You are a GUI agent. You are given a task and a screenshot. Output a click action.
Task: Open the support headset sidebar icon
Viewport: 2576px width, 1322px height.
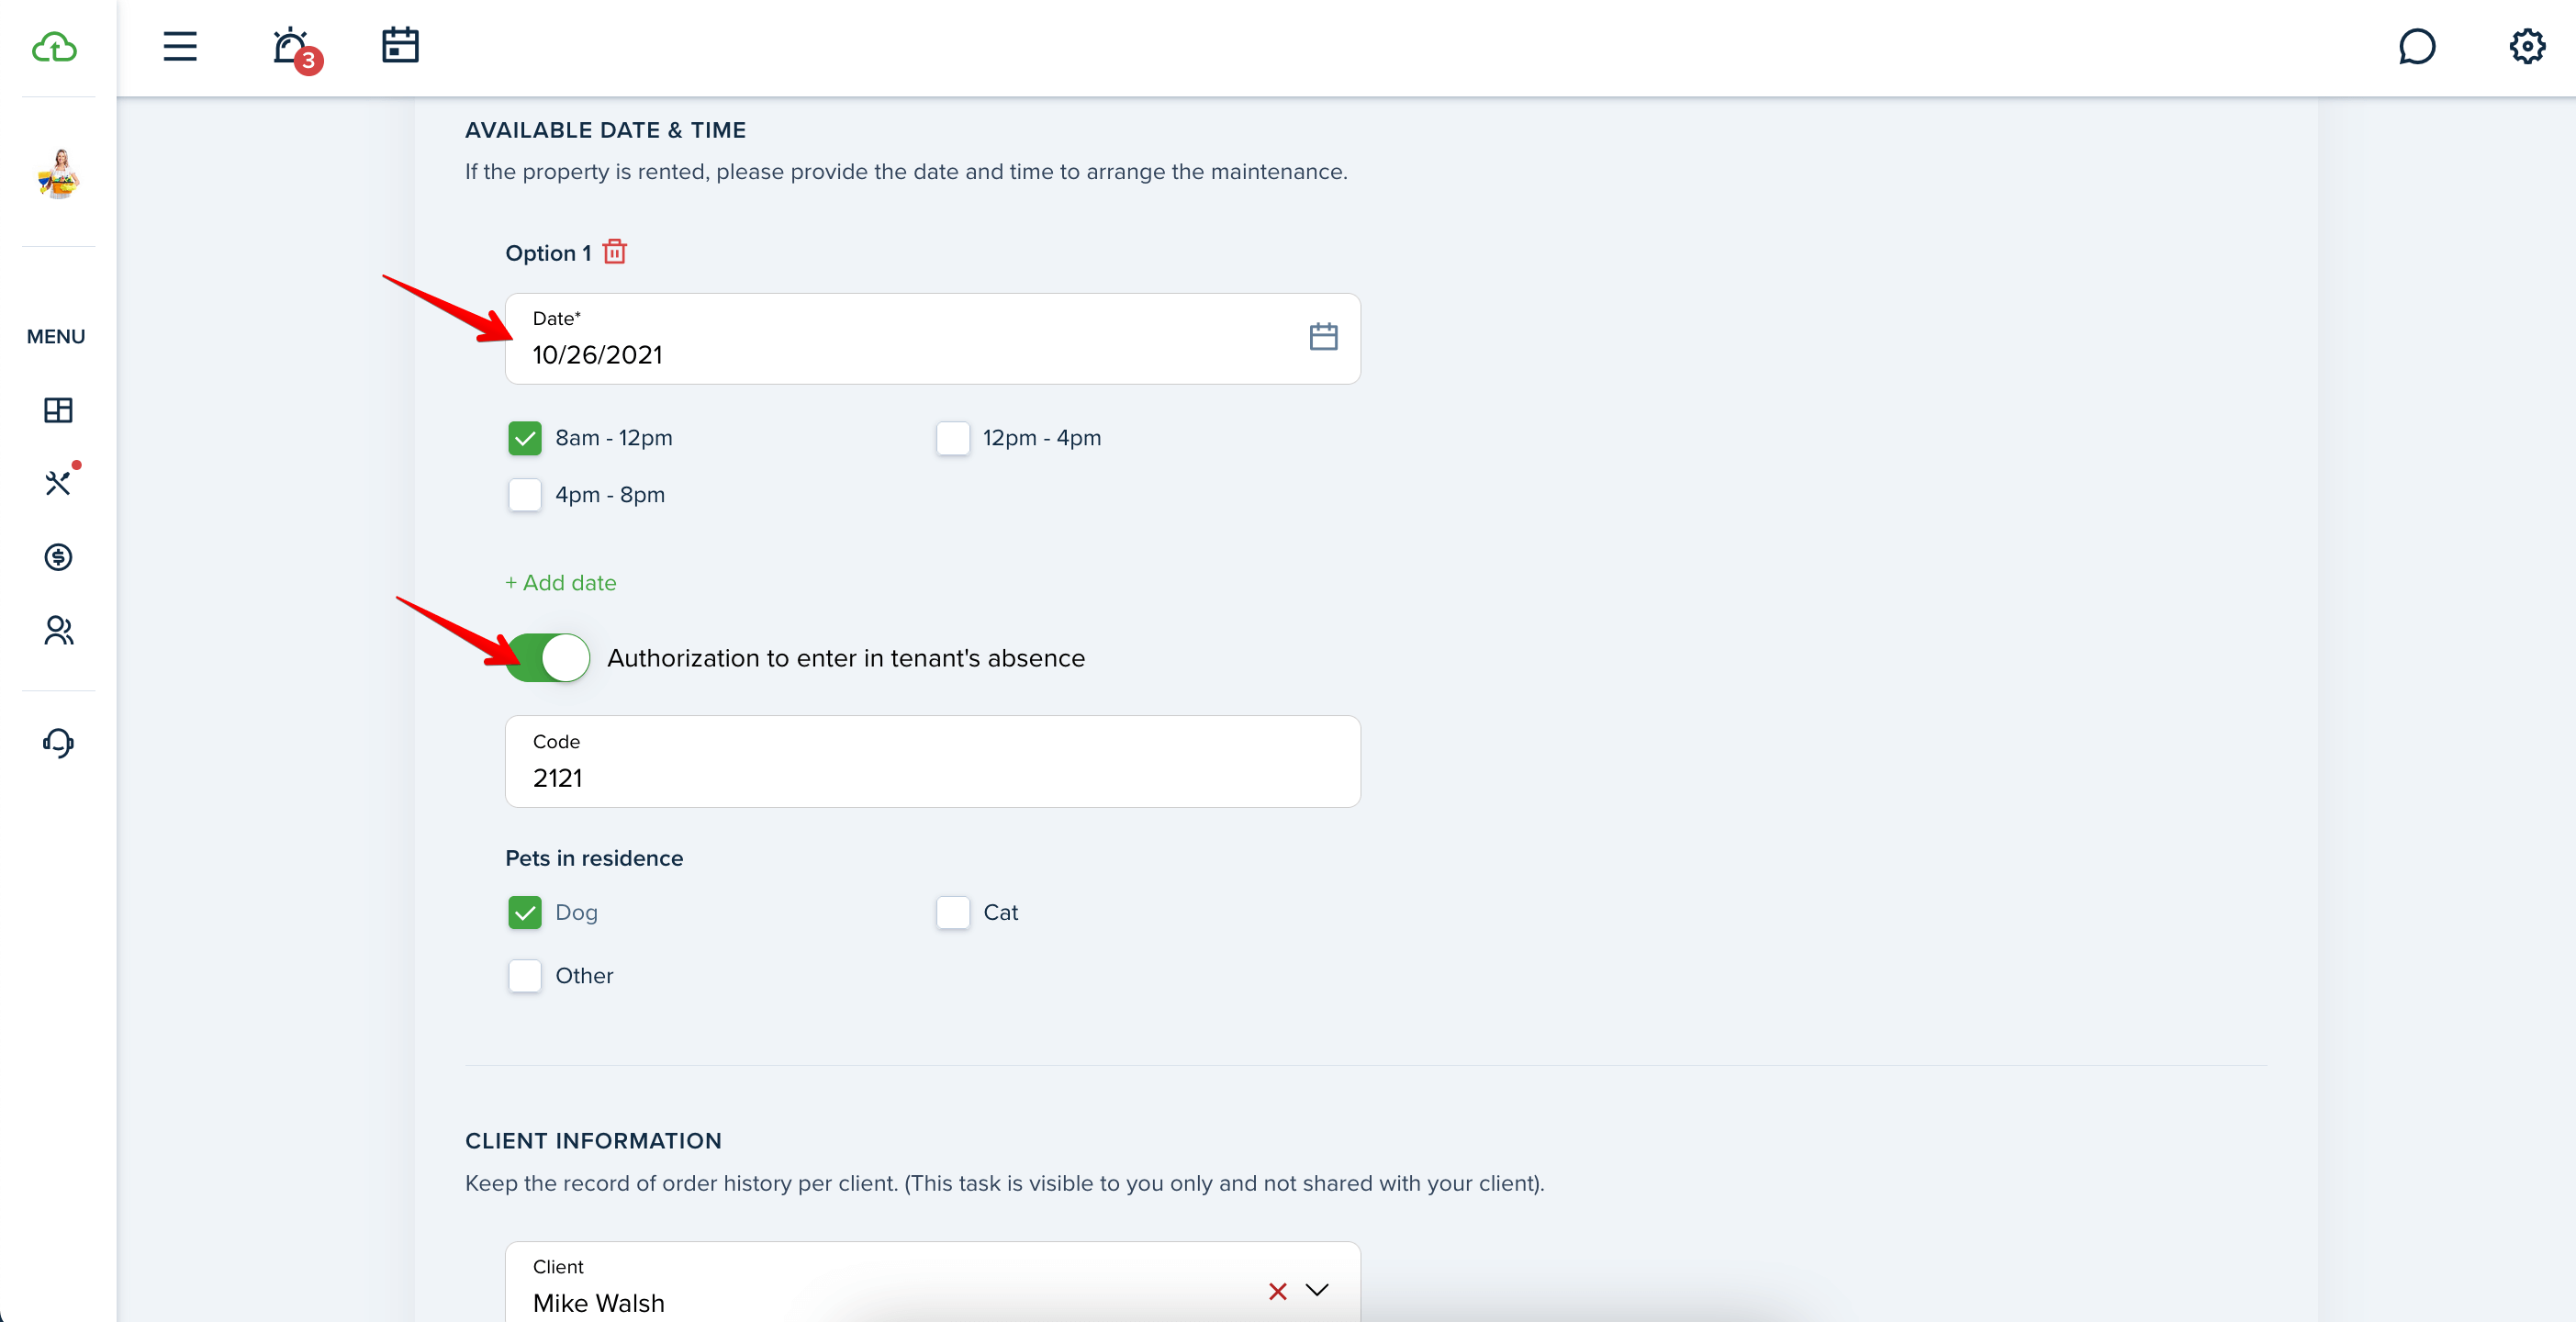click(x=58, y=743)
